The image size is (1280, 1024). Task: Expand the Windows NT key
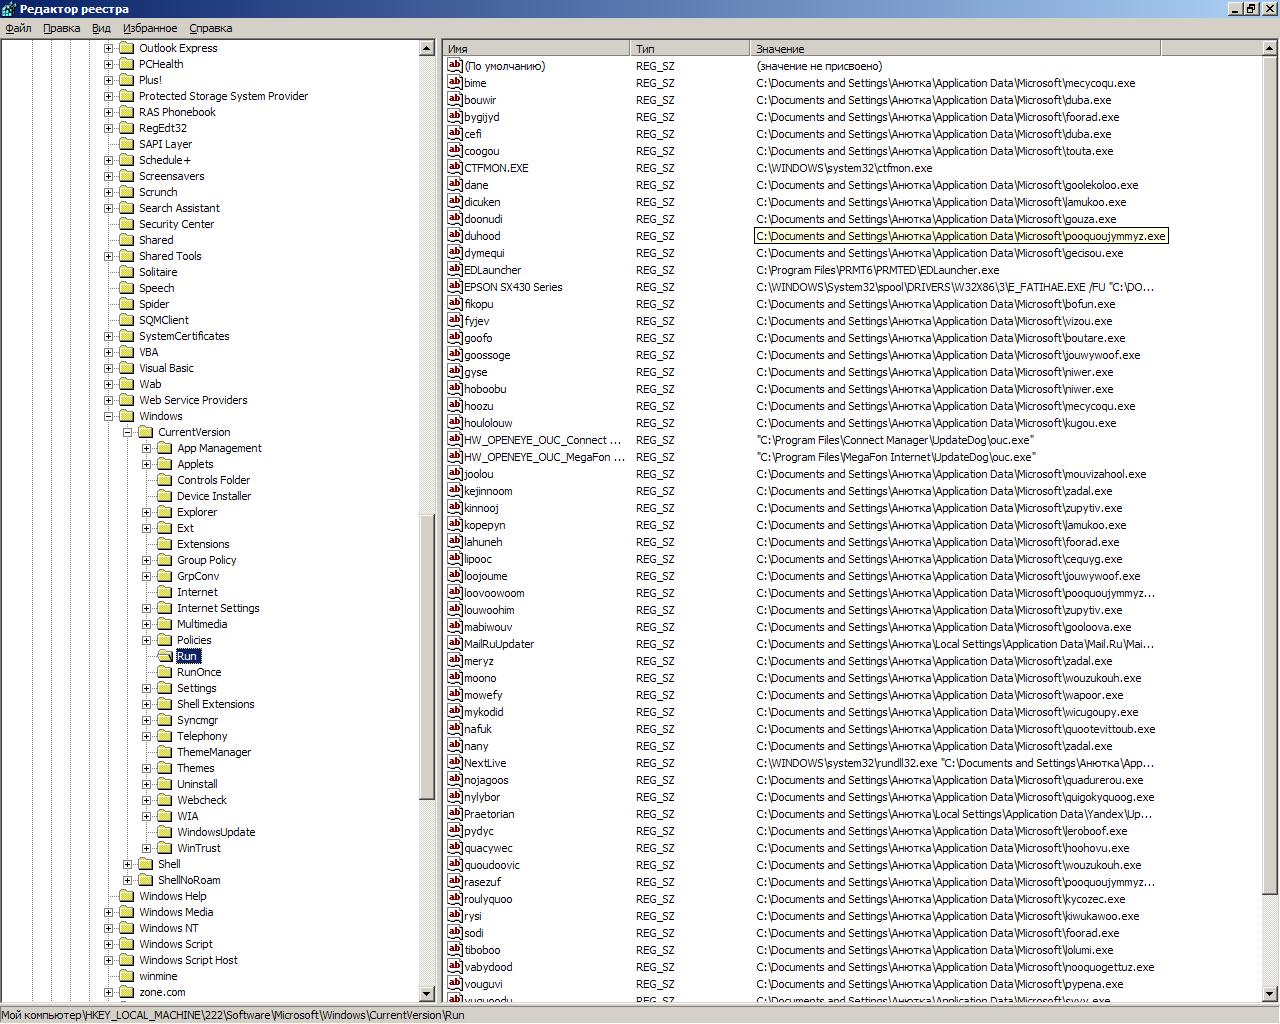108,928
